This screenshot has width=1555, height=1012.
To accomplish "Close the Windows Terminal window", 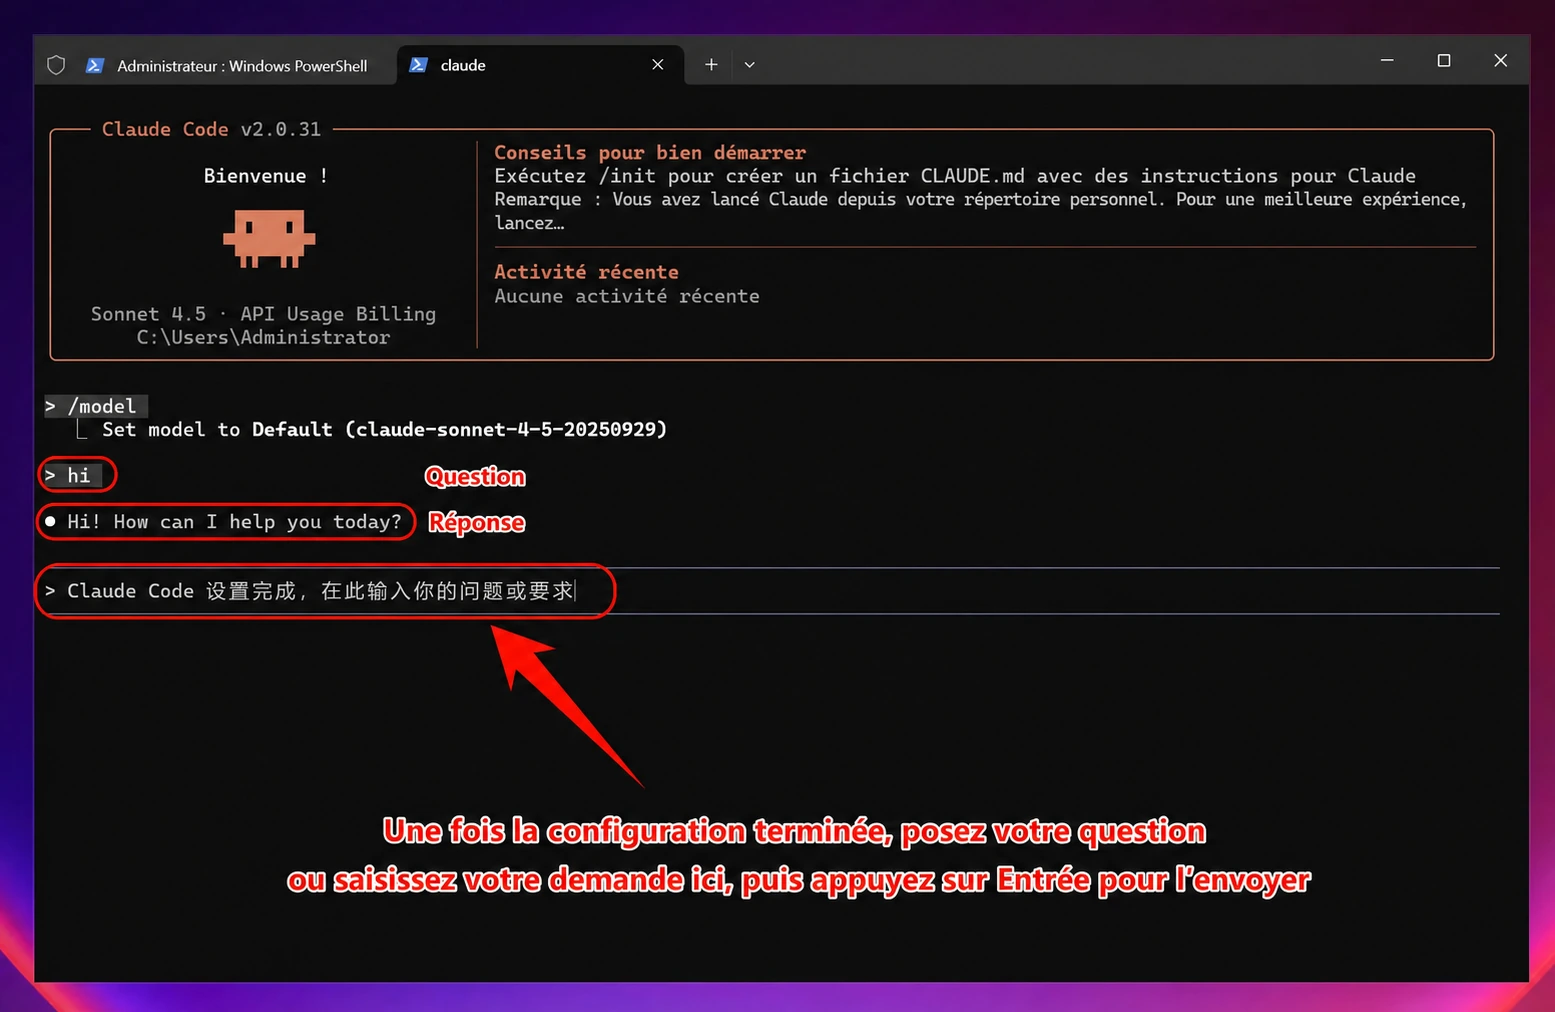I will pos(1501,61).
